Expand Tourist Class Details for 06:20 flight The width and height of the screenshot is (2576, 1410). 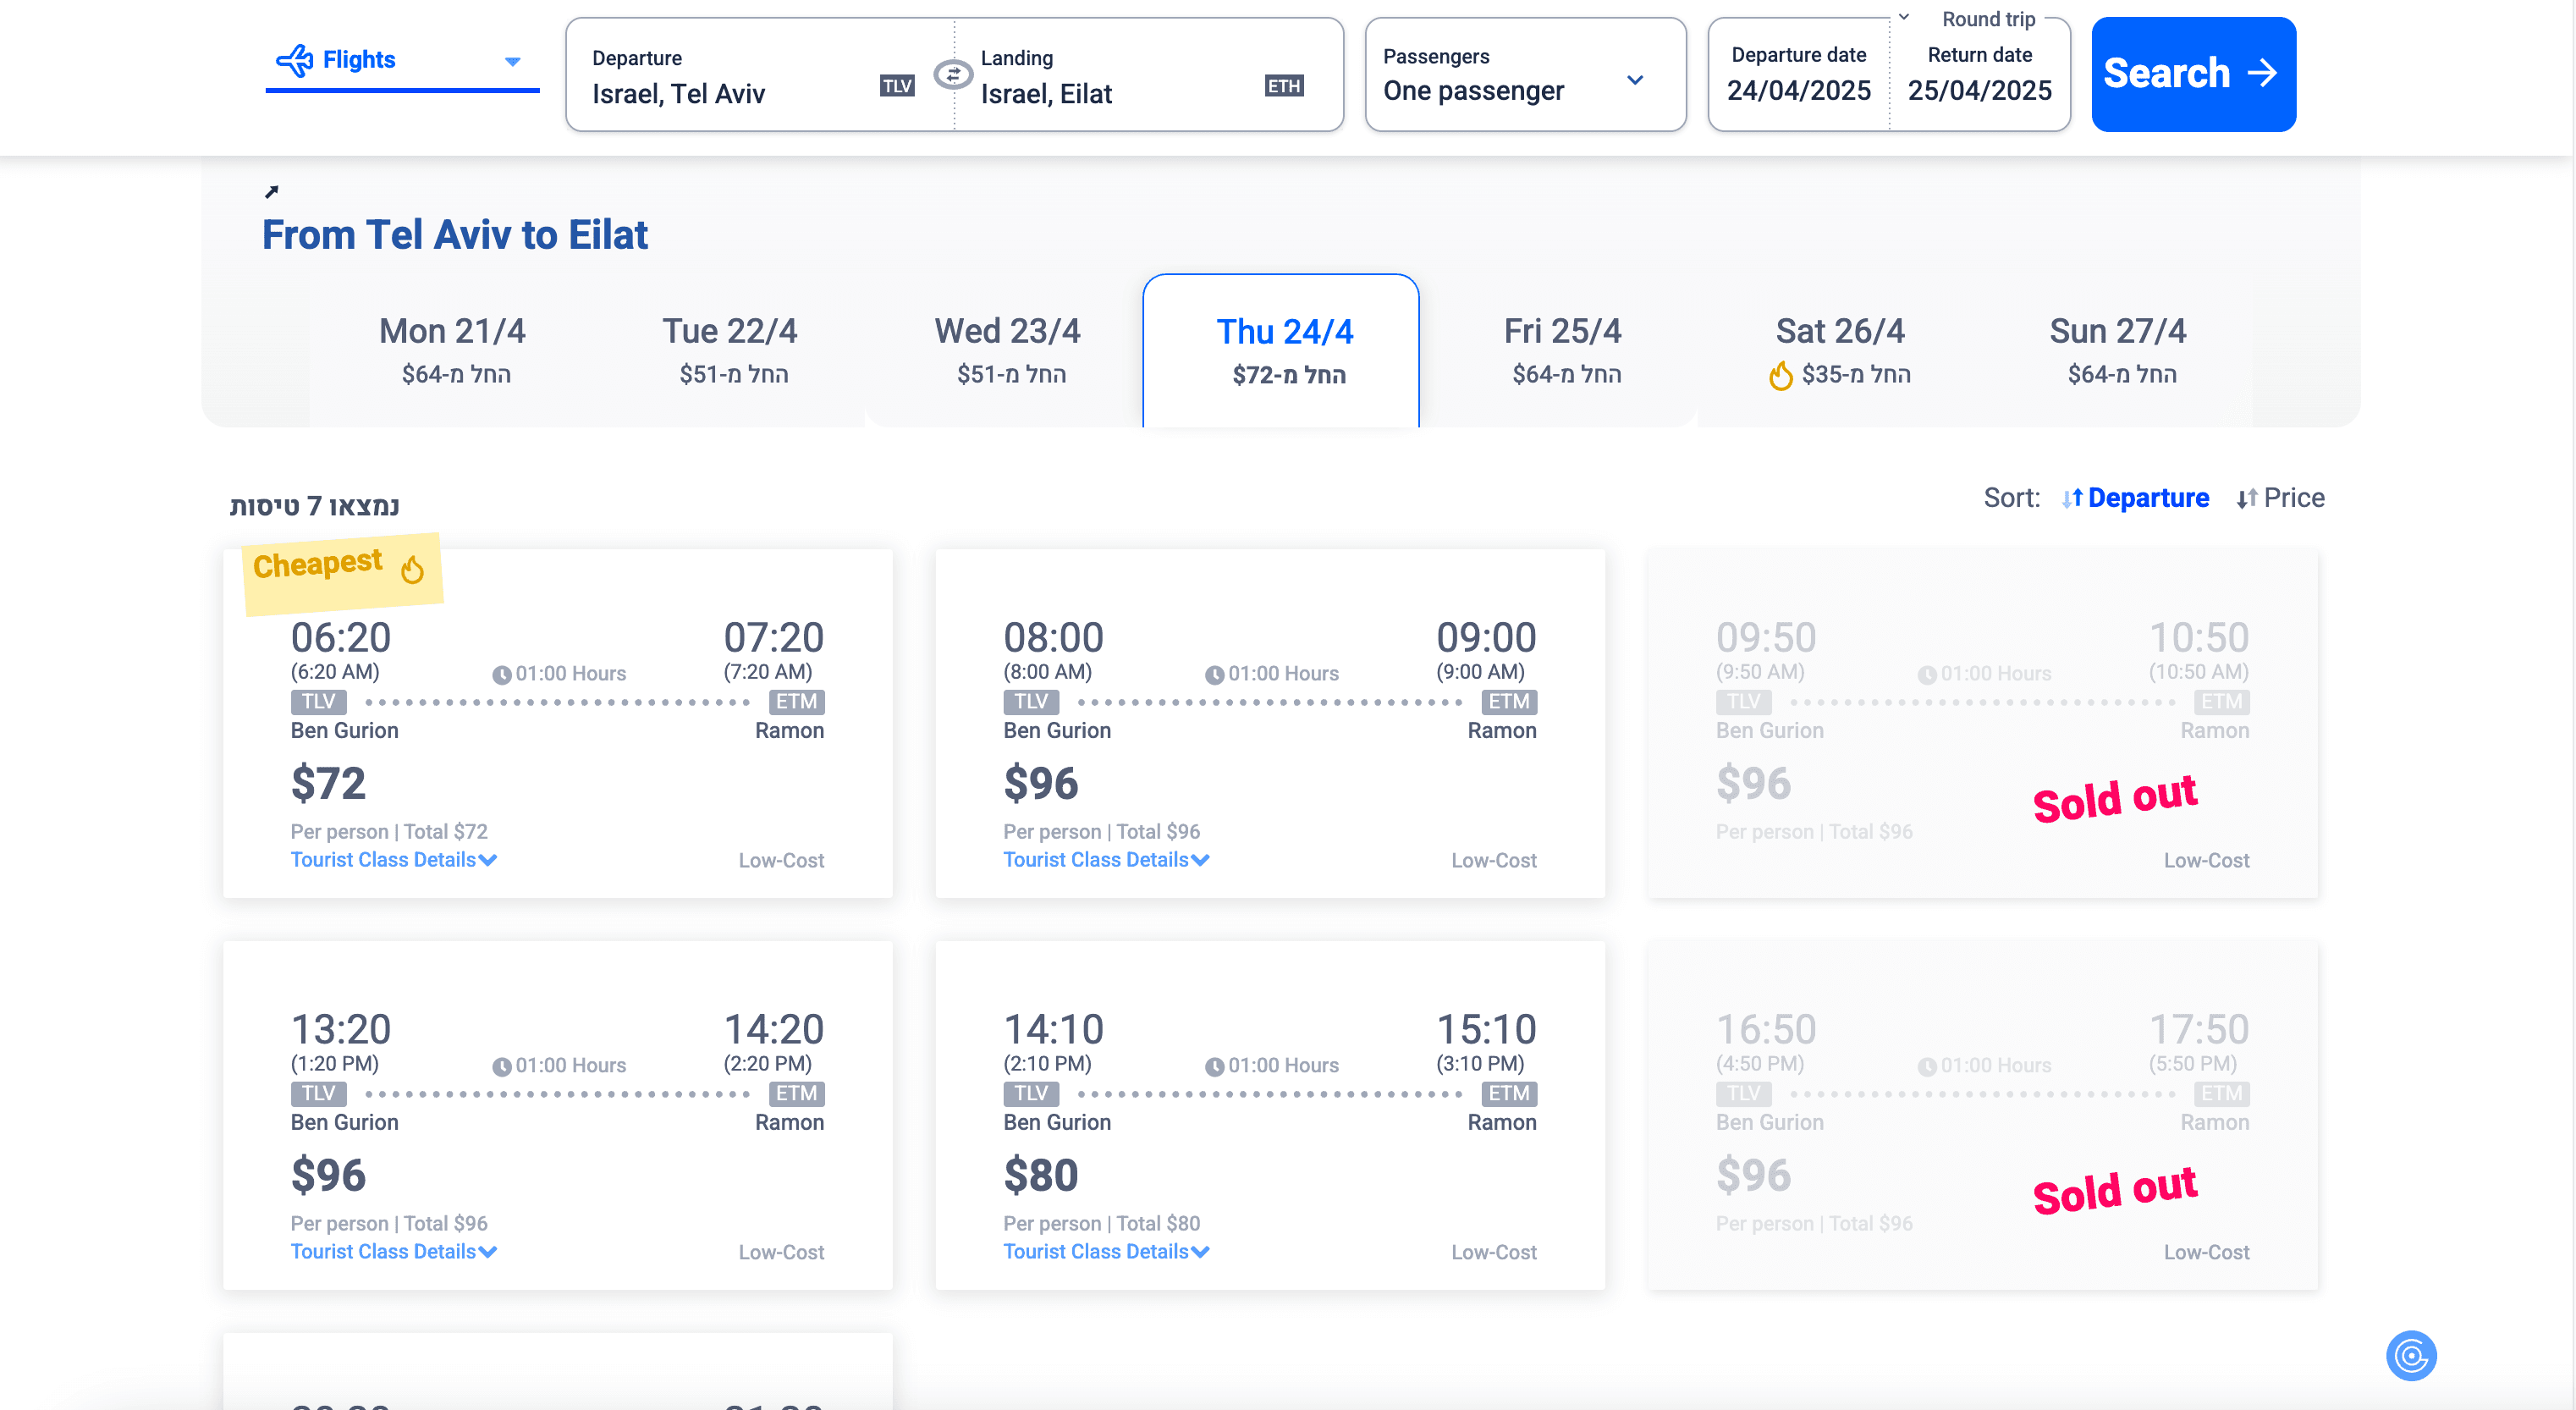[393, 860]
